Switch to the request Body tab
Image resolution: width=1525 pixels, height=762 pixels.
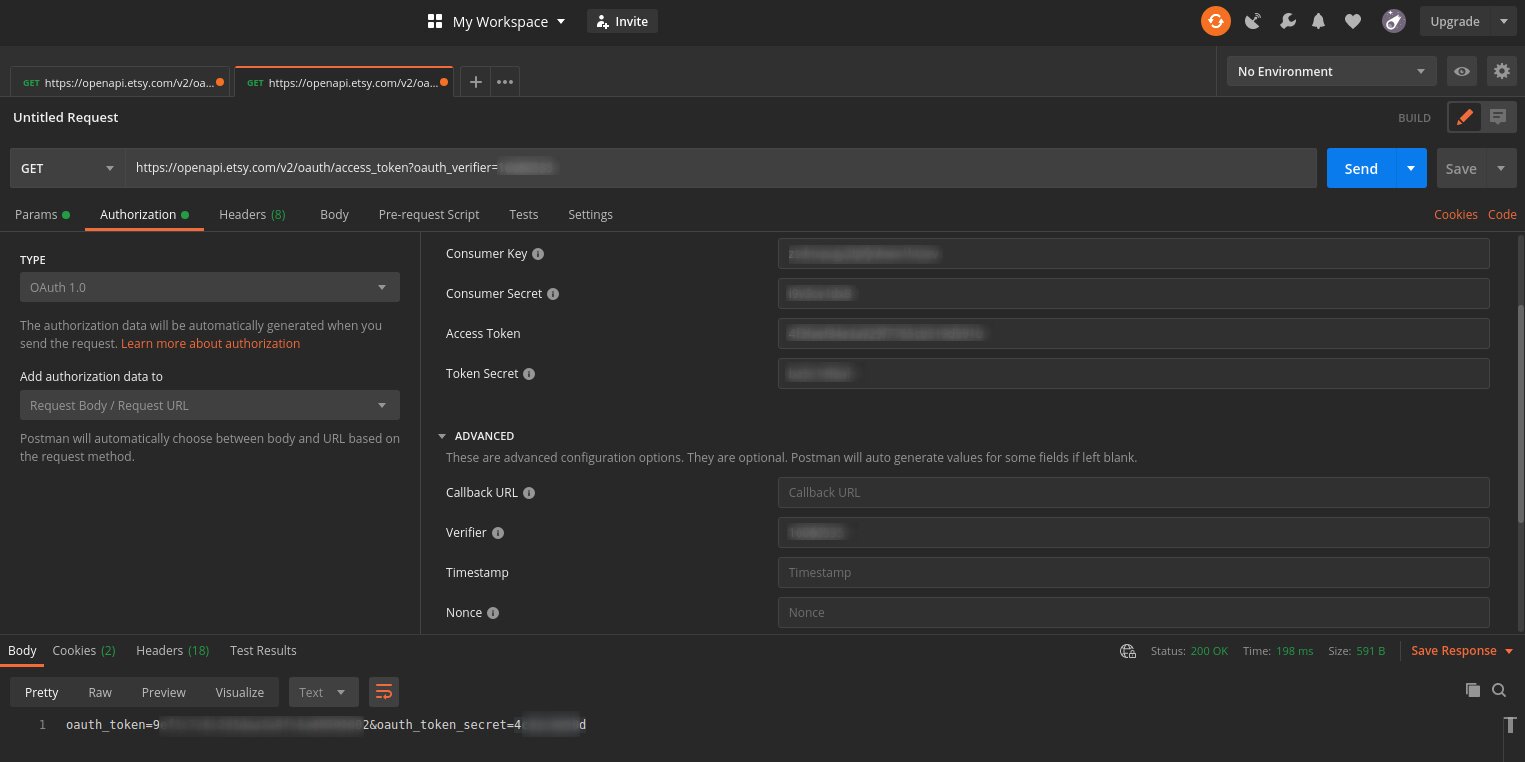click(x=334, y=214)
